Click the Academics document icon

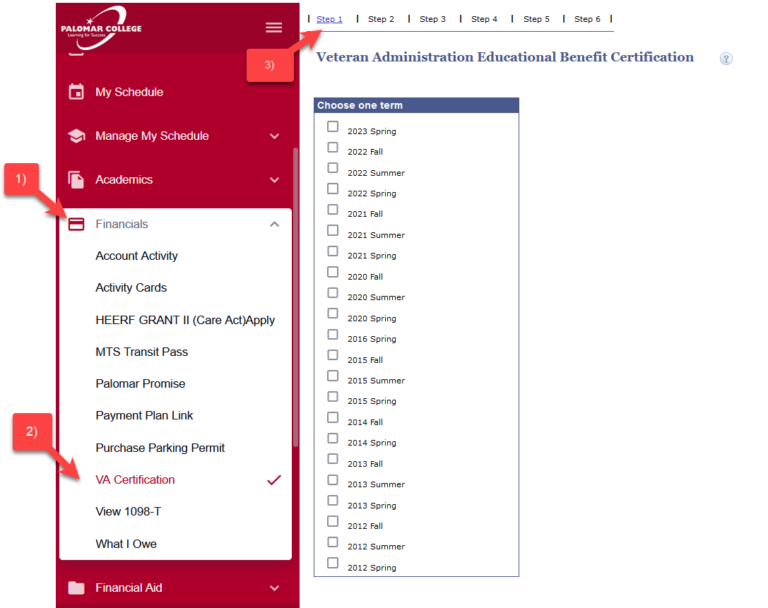pyautogui.click(x=76, y=180)
